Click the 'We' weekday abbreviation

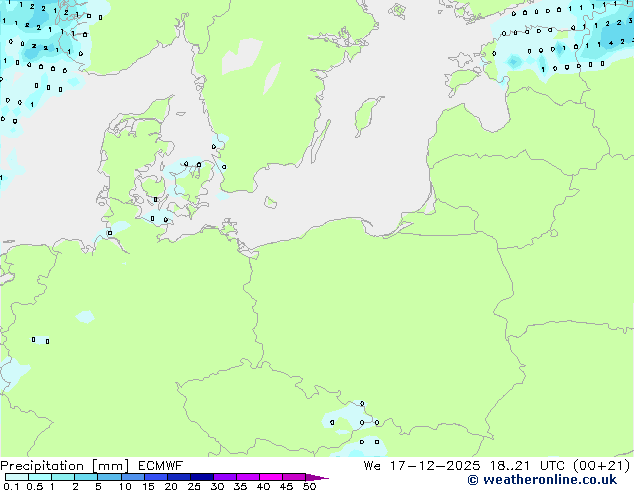tap(372, 466)
